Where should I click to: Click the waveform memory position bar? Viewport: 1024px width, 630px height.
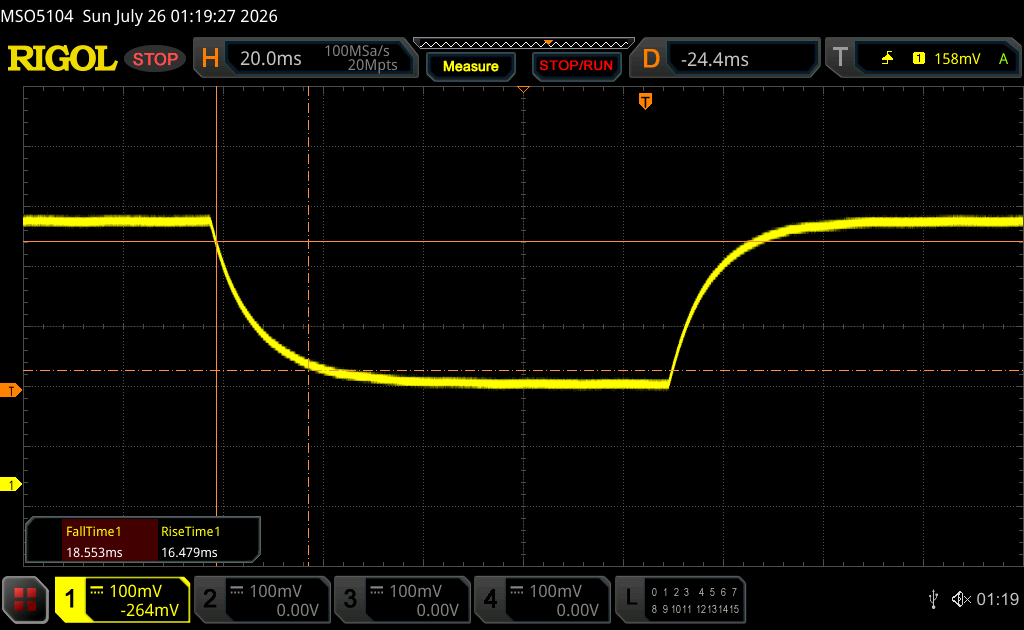tap(524, 44)
